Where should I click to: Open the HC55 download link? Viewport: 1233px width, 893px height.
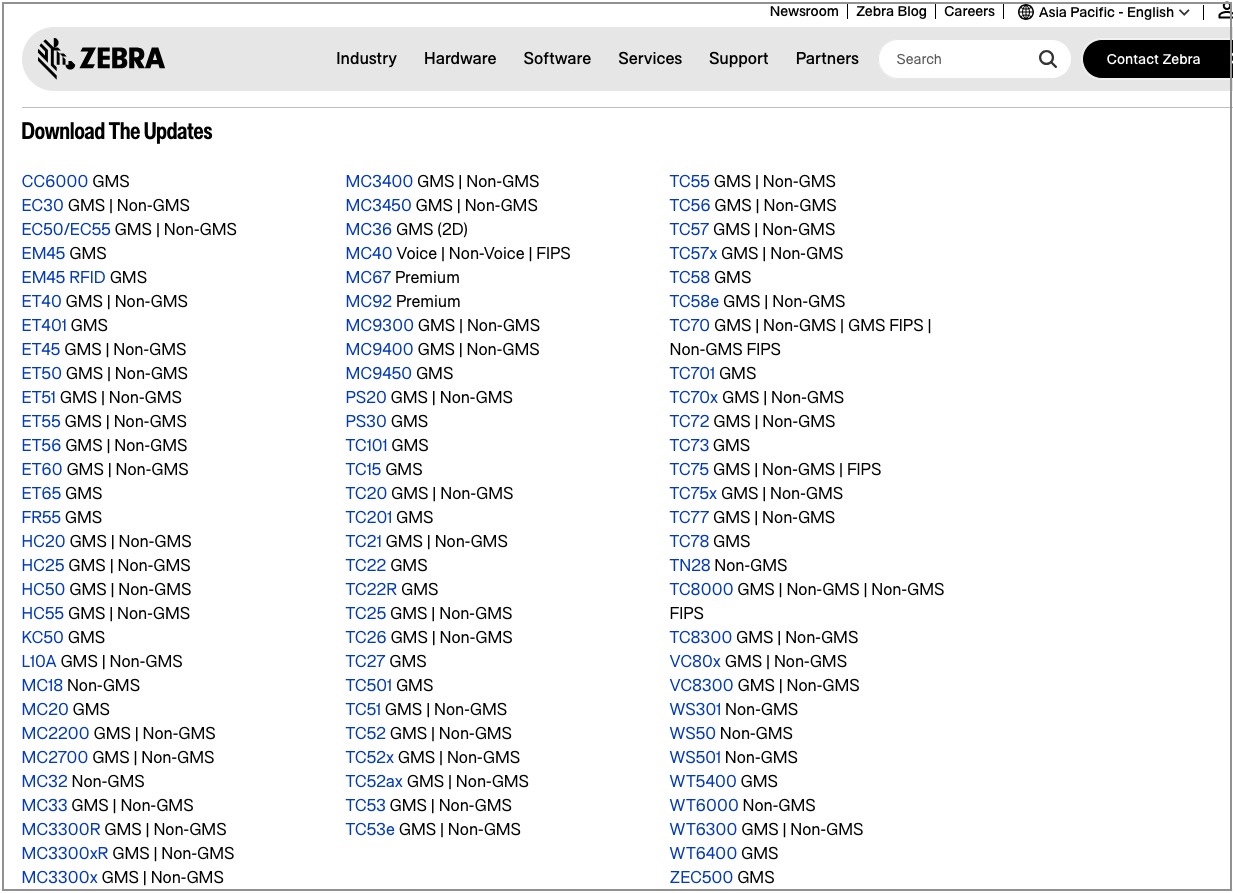[43, 613]
